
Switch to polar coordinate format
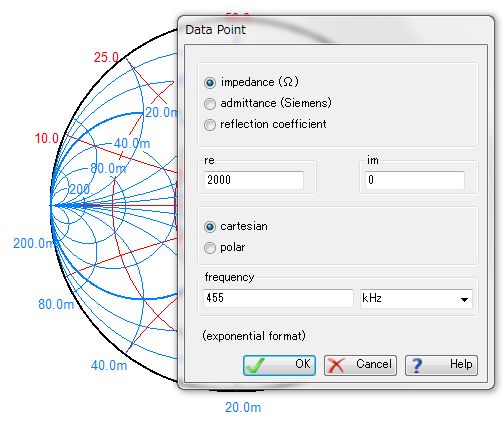click(210, 248)
